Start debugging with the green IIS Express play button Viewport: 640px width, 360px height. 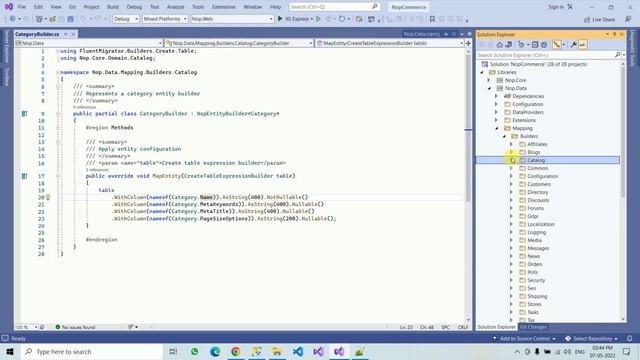pyautogui.click(x=280, y=19)
